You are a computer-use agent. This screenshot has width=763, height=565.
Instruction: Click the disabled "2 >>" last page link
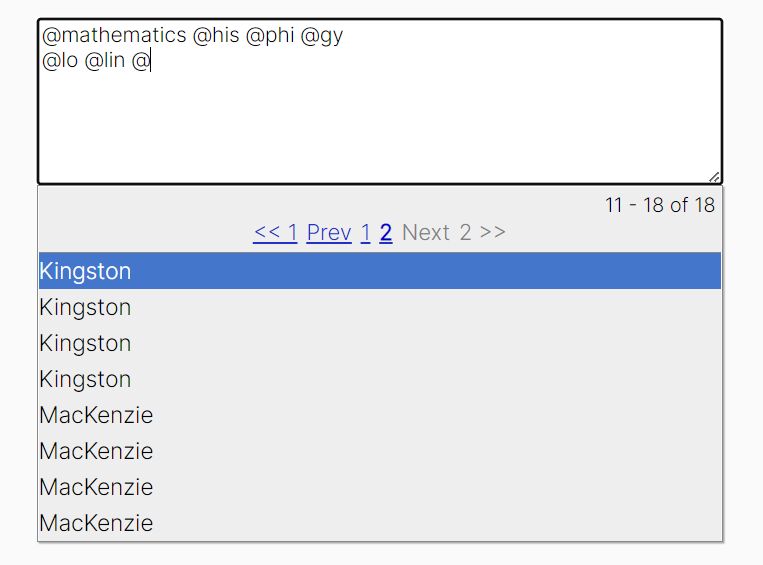[482, 233]
